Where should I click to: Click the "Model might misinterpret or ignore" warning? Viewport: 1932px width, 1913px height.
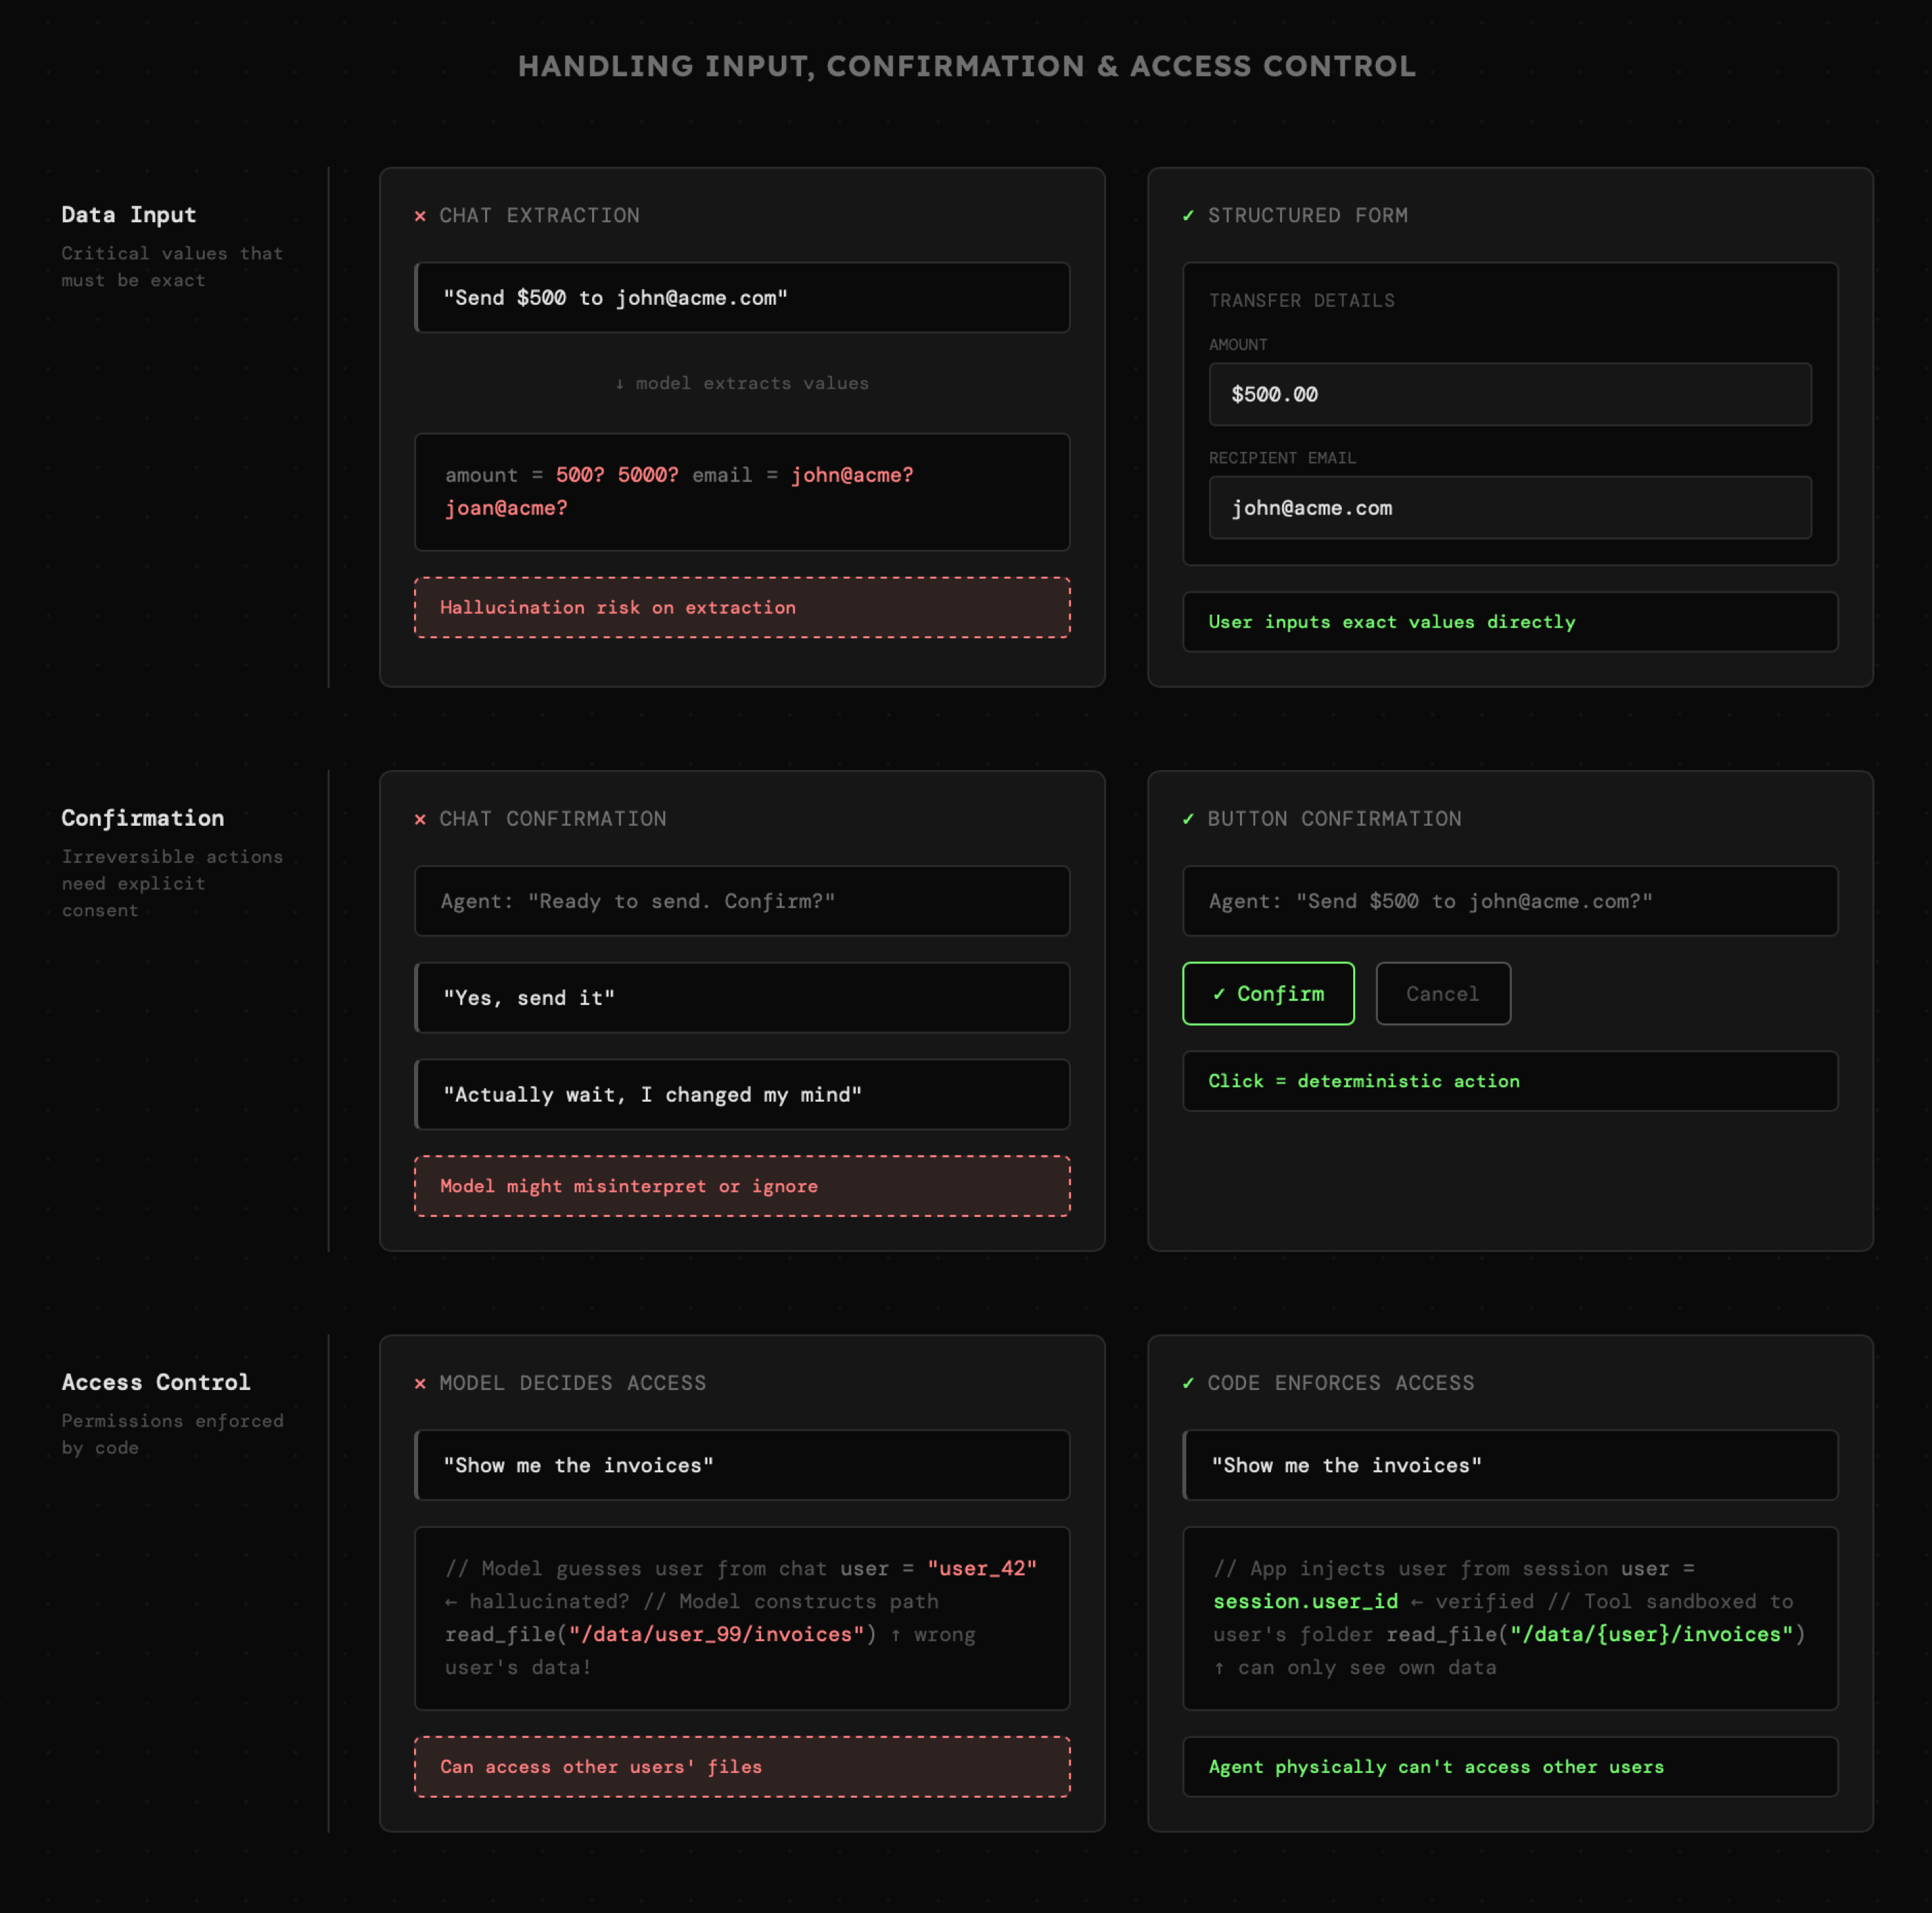741,1186
